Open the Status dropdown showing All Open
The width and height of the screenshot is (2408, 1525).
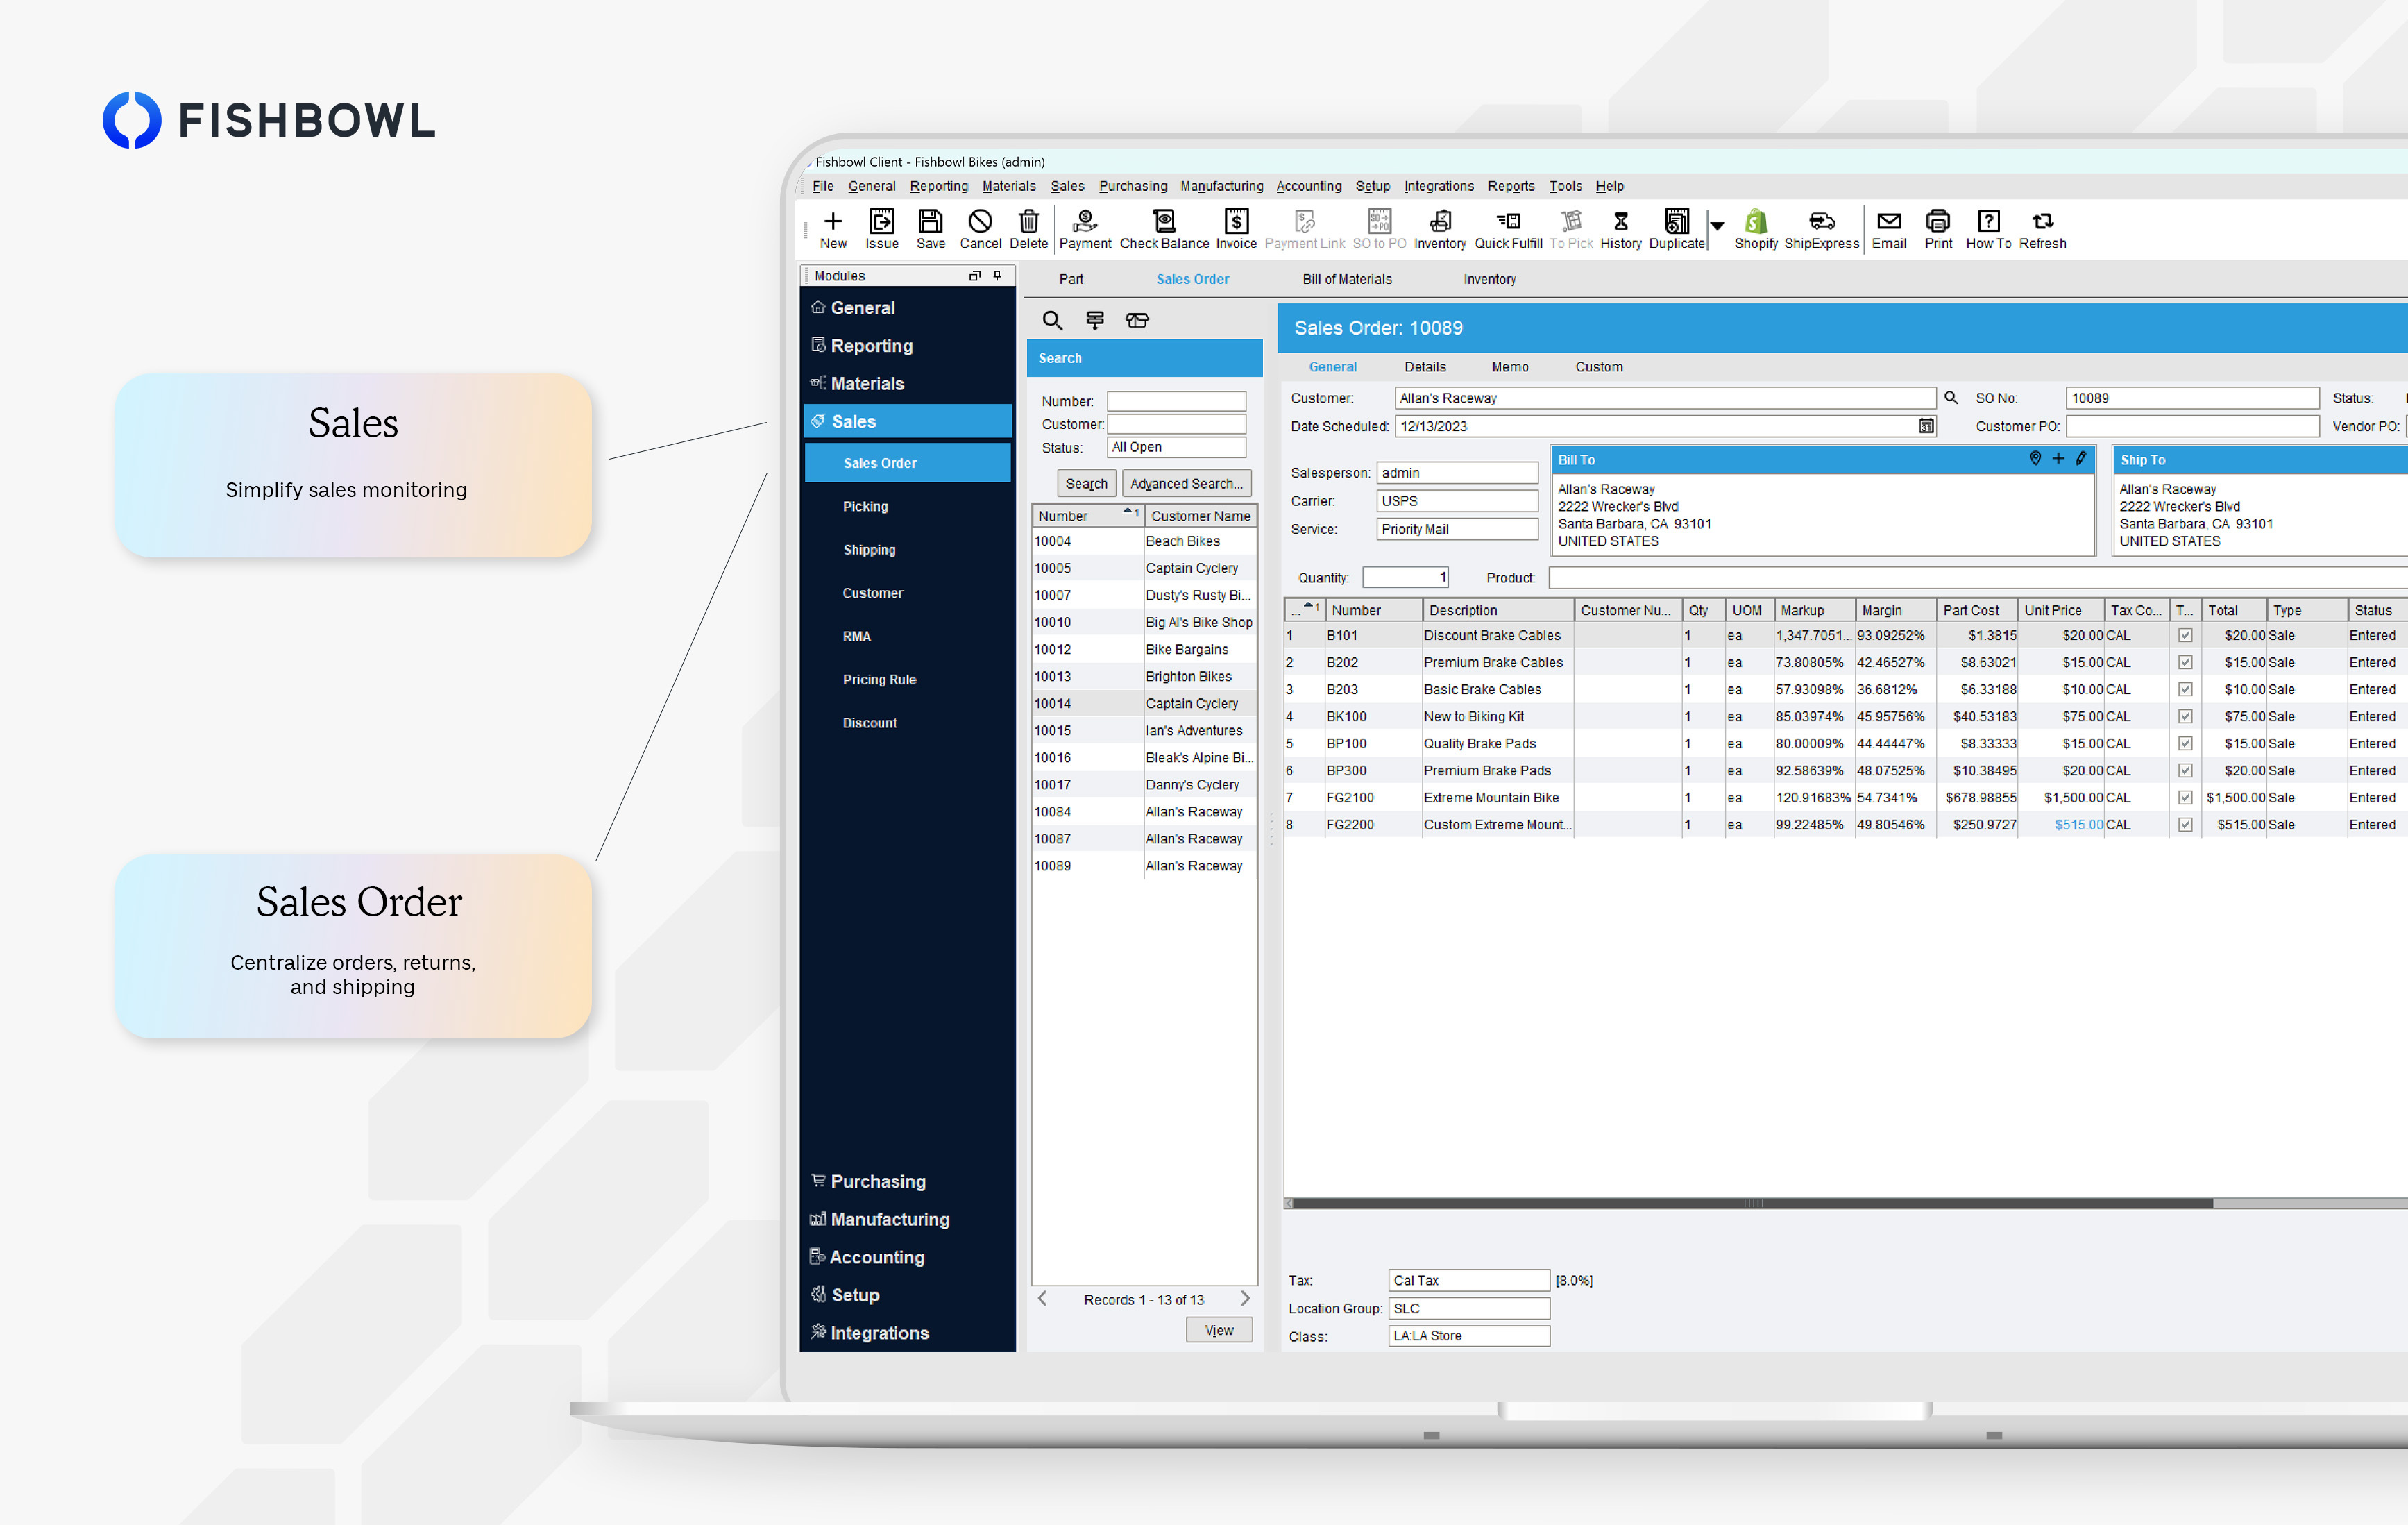click(x=1176, y=447)
